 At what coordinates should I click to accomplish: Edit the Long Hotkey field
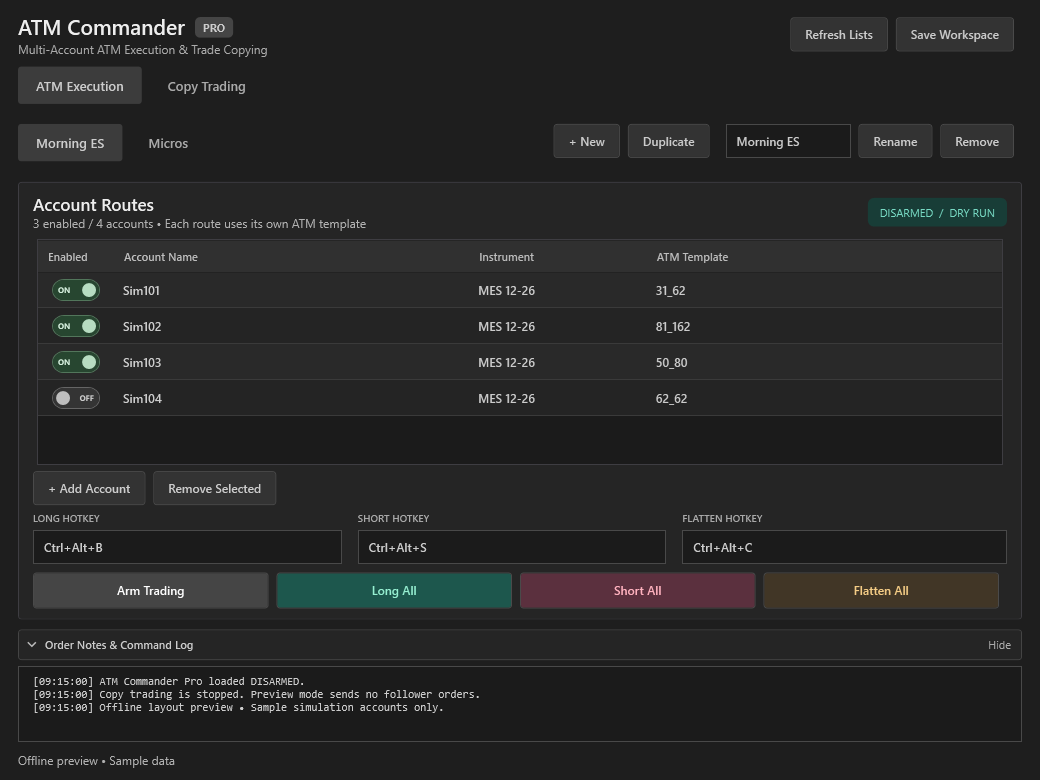[x=187, y=547]
